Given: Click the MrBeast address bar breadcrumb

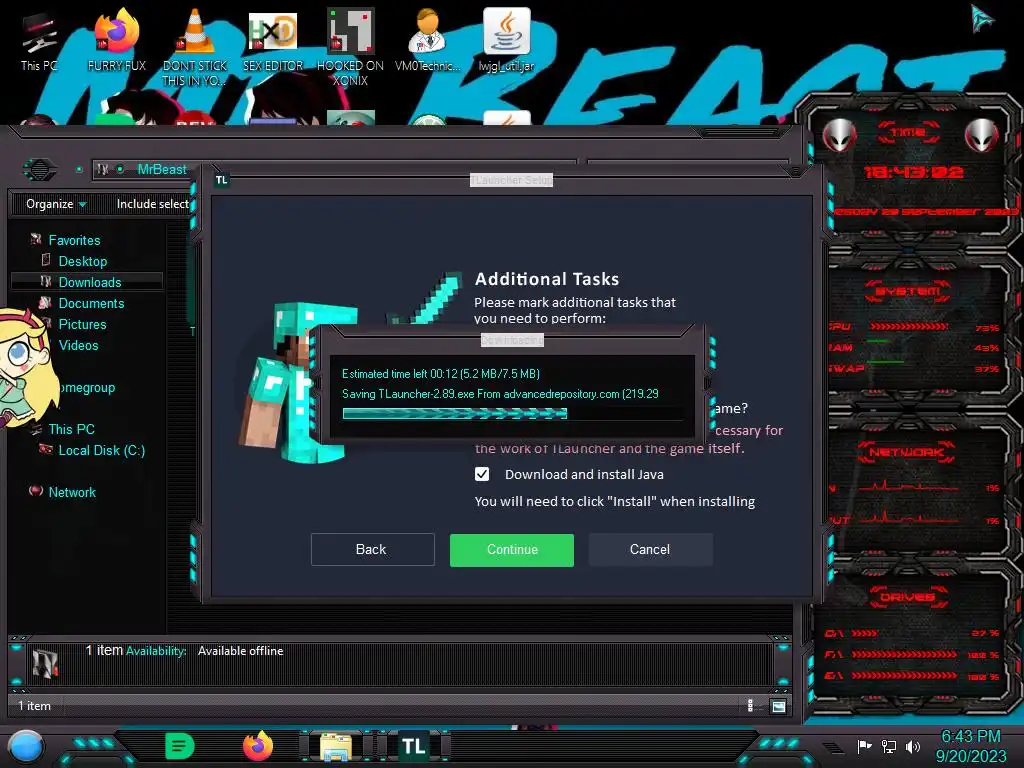Looking at the screenshot, I should click(x=162, y=169).
